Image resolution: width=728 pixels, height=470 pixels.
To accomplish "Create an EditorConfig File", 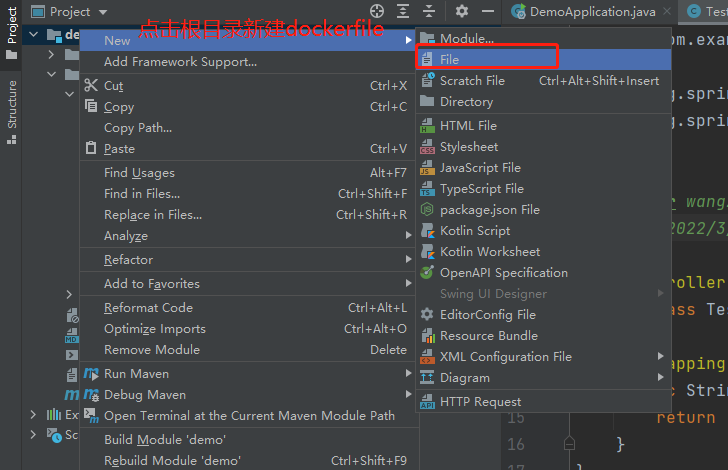I will pyautogui.click(x=543, y=315).
